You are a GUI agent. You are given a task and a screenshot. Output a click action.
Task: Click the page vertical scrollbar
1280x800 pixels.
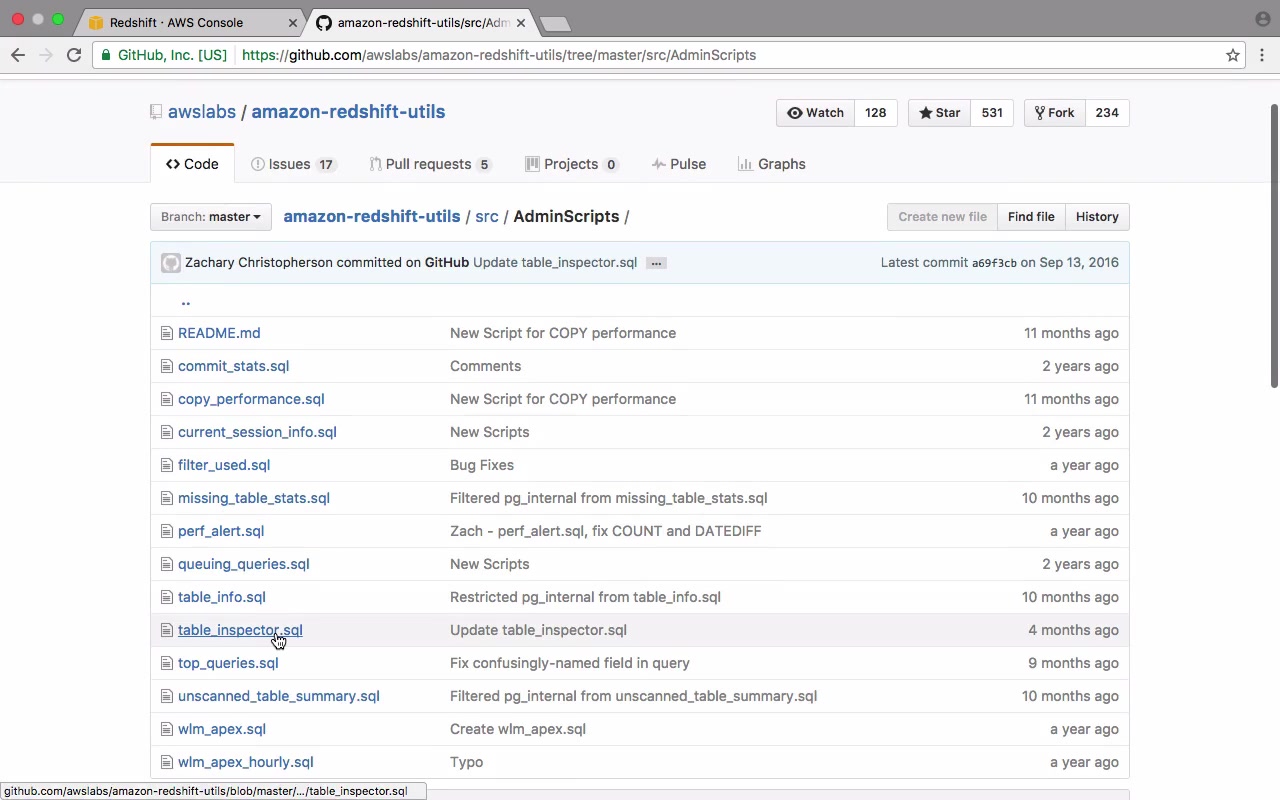(1274, 245)
